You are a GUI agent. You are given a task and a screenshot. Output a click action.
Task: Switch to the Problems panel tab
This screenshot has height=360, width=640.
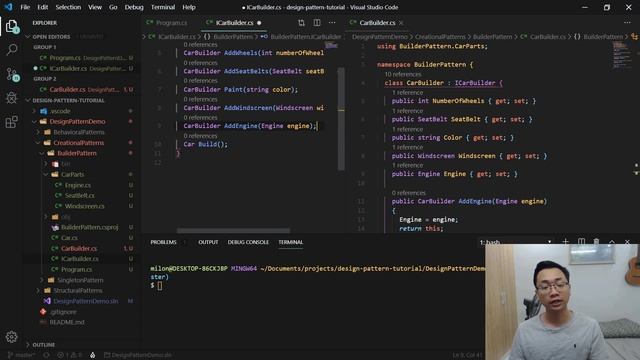163,242
